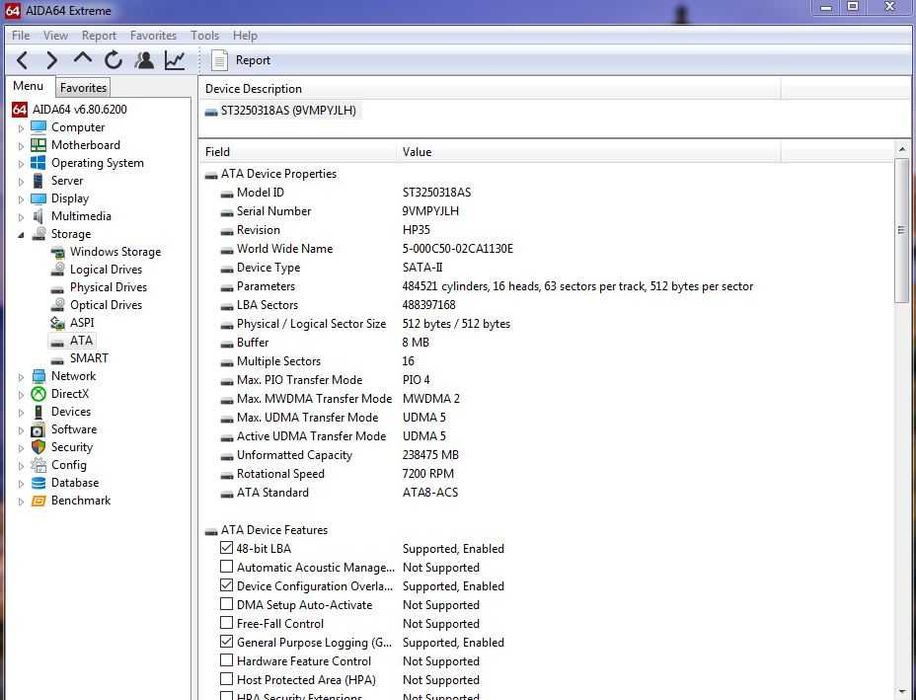Screen dimensions: 916x700
Task: Sort by the Value column header
Action: point(588,152)
